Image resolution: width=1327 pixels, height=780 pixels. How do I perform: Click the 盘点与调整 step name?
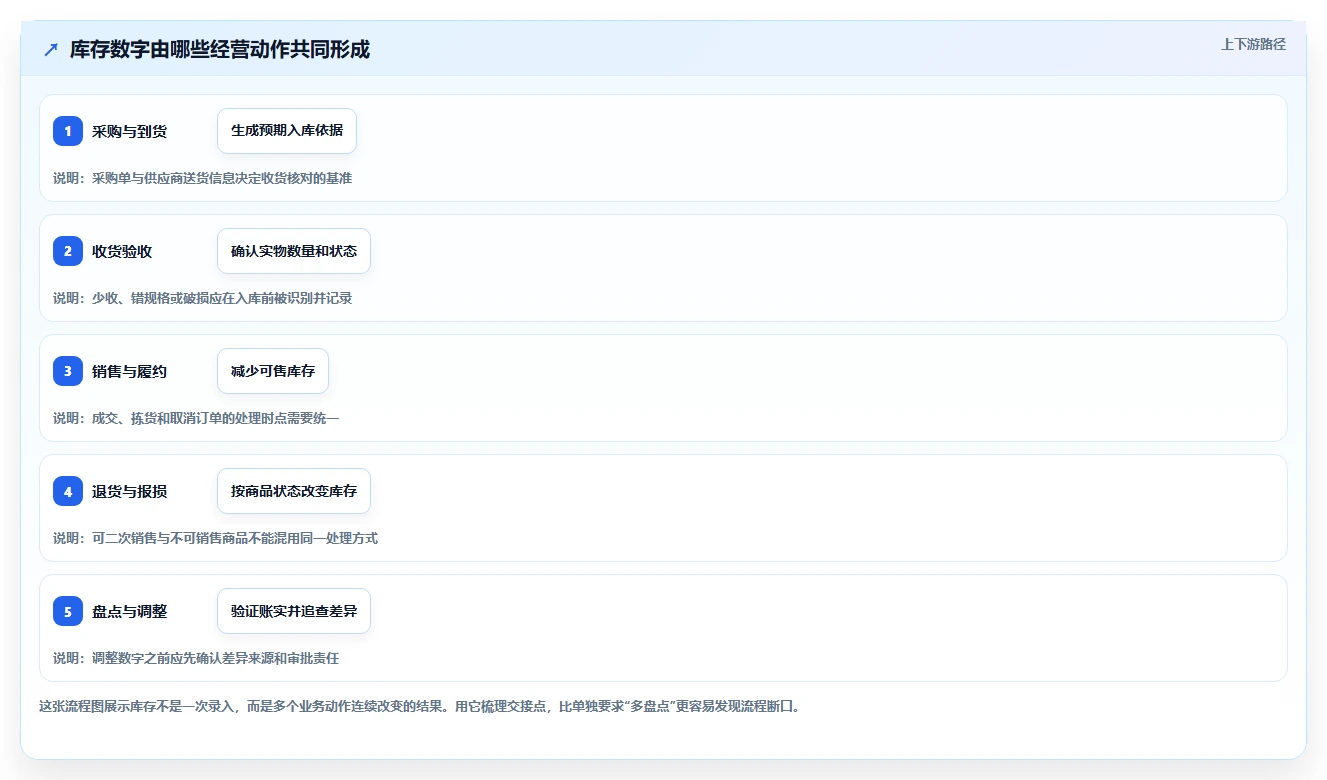[129, 611]
